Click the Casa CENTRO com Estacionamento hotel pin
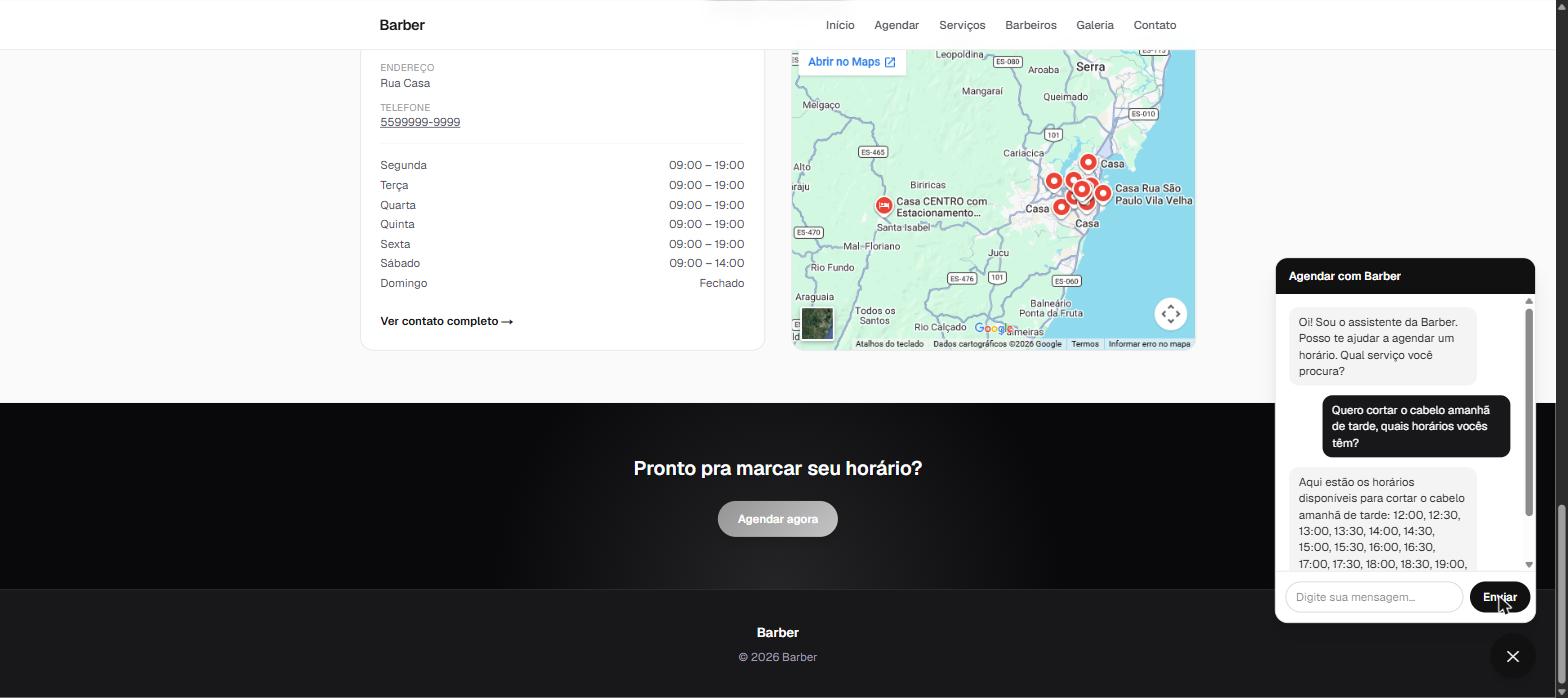Viewport: 1568px width, 698px height. pyautogui.click(x=884, y=207)
